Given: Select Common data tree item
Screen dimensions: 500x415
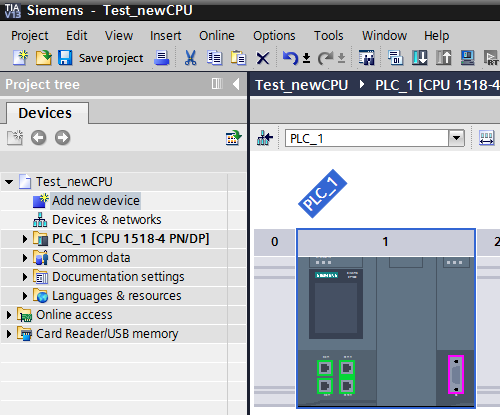Looking at the screenshot, I should [x=91, y=258].
